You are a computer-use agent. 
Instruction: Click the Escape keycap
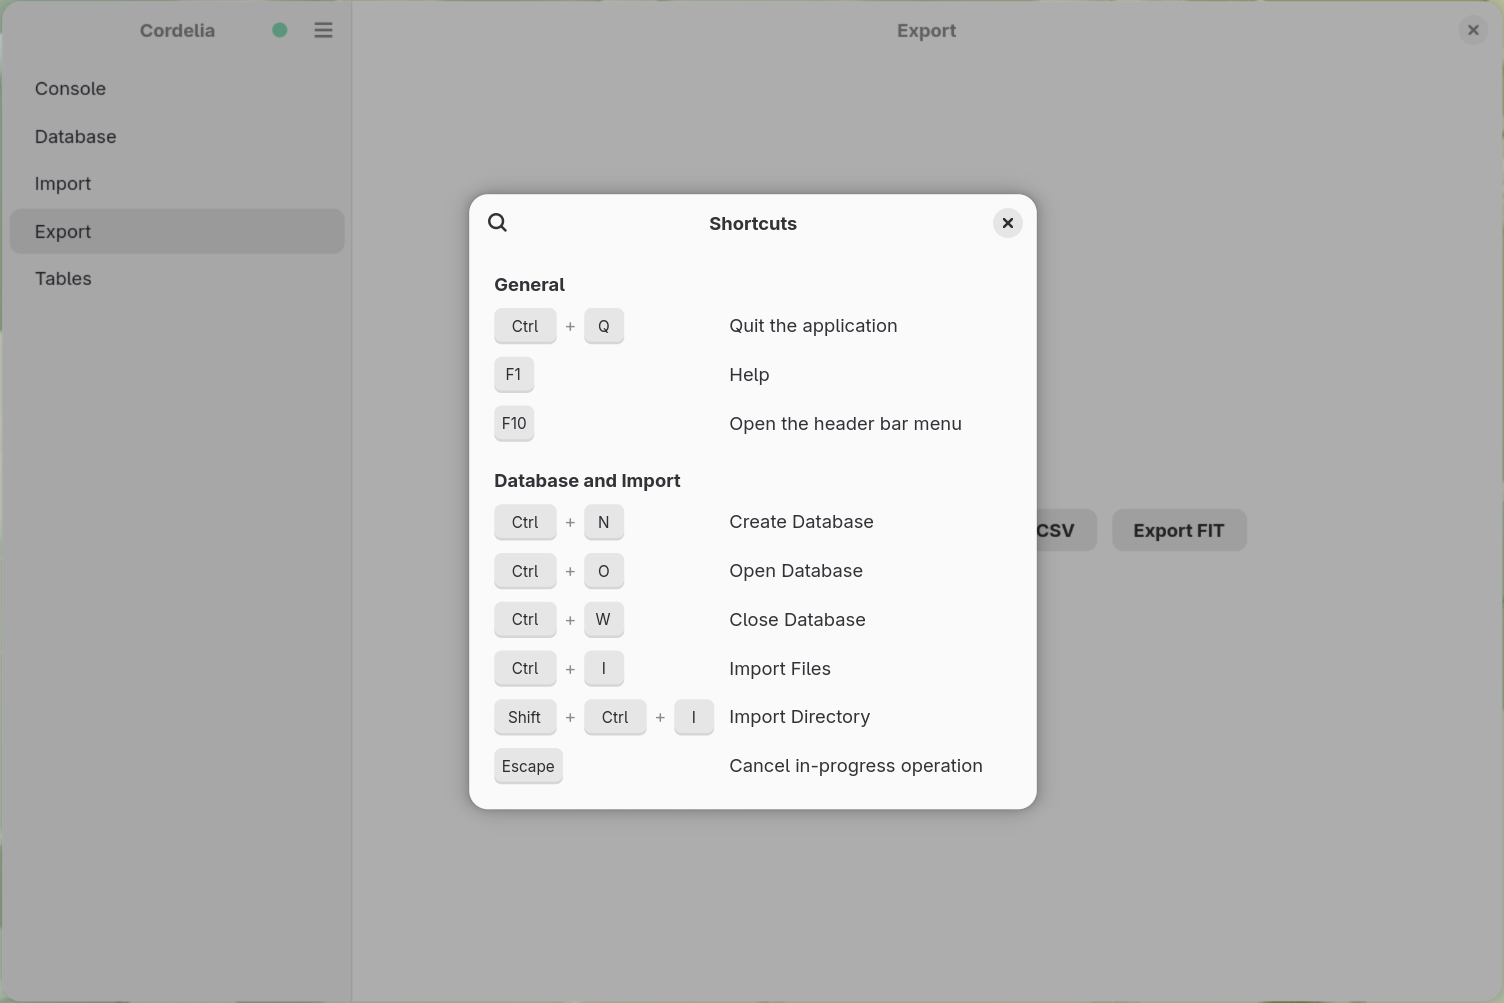pyautogui.click(x=528, y=767)
